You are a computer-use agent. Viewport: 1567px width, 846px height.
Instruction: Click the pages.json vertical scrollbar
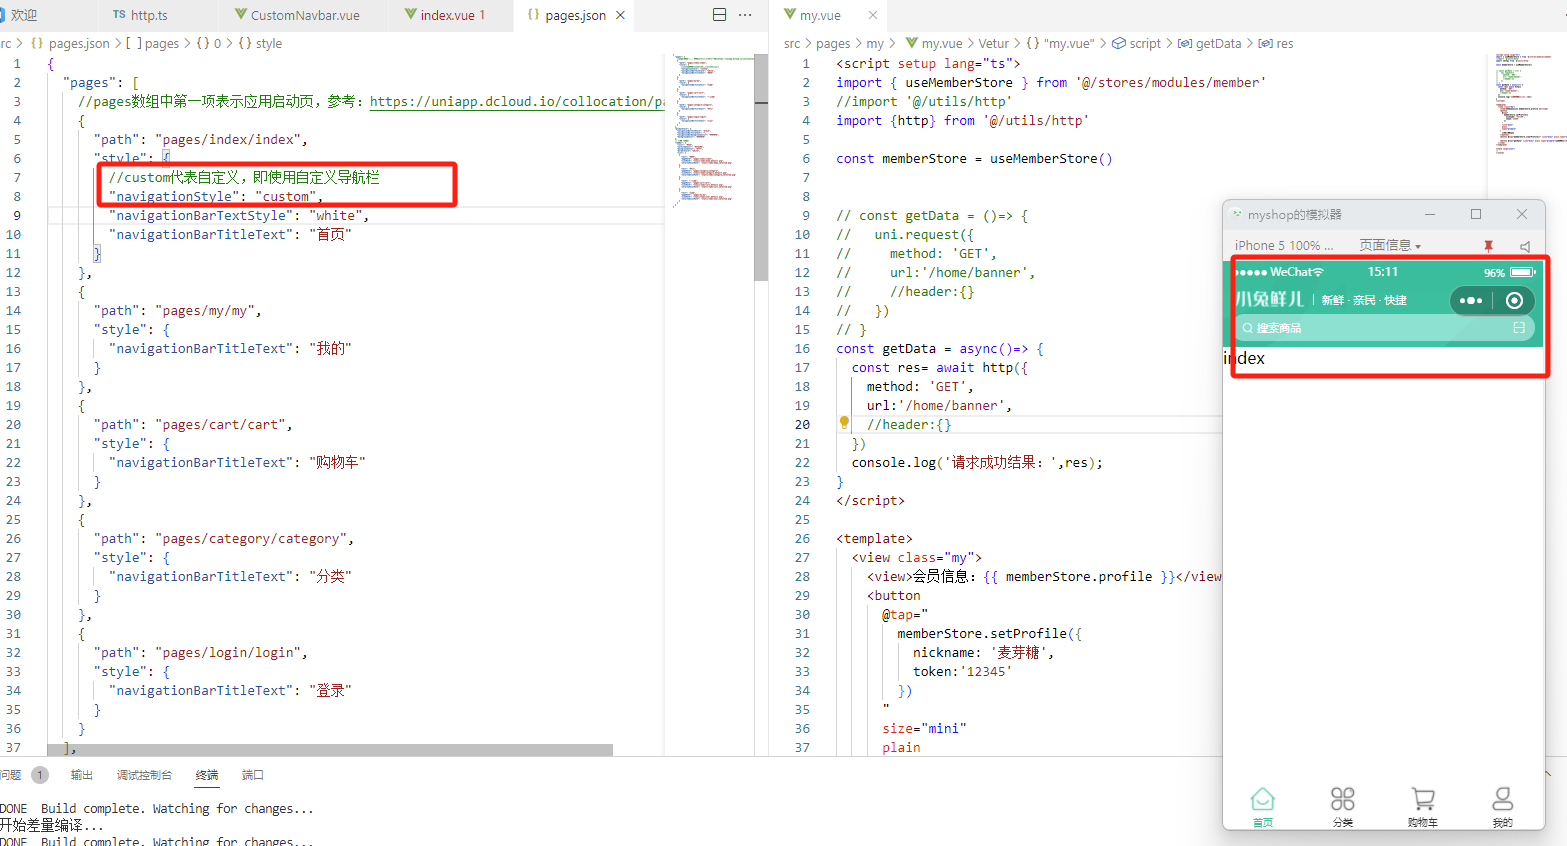760,170
